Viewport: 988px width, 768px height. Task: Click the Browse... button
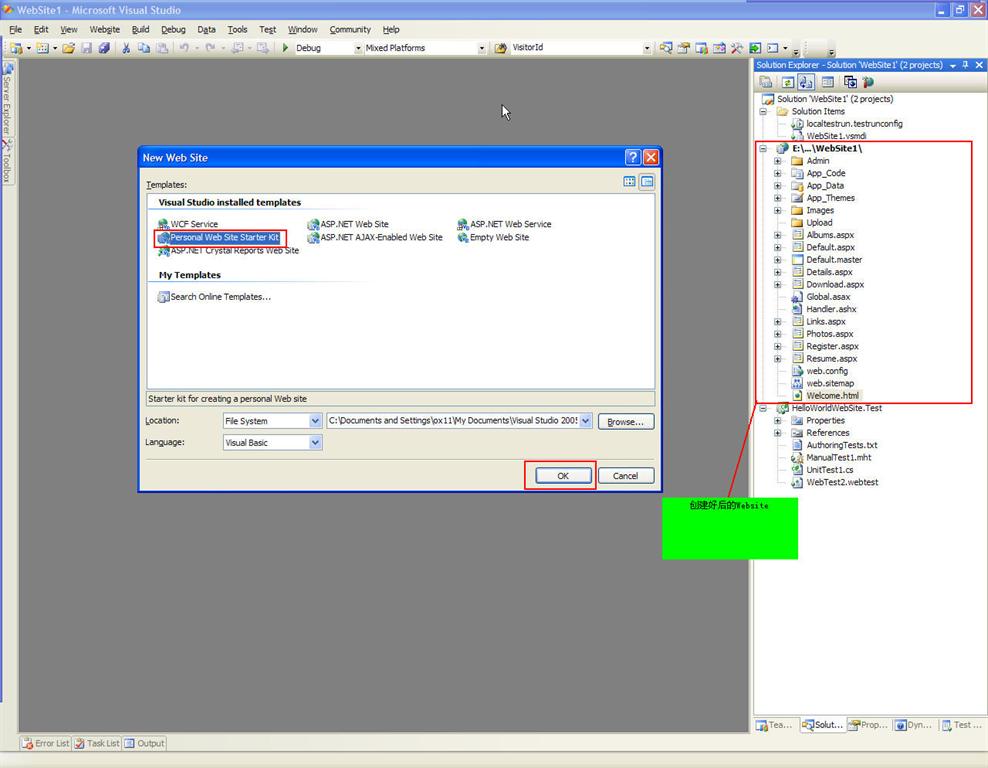[x=626, y=421]
